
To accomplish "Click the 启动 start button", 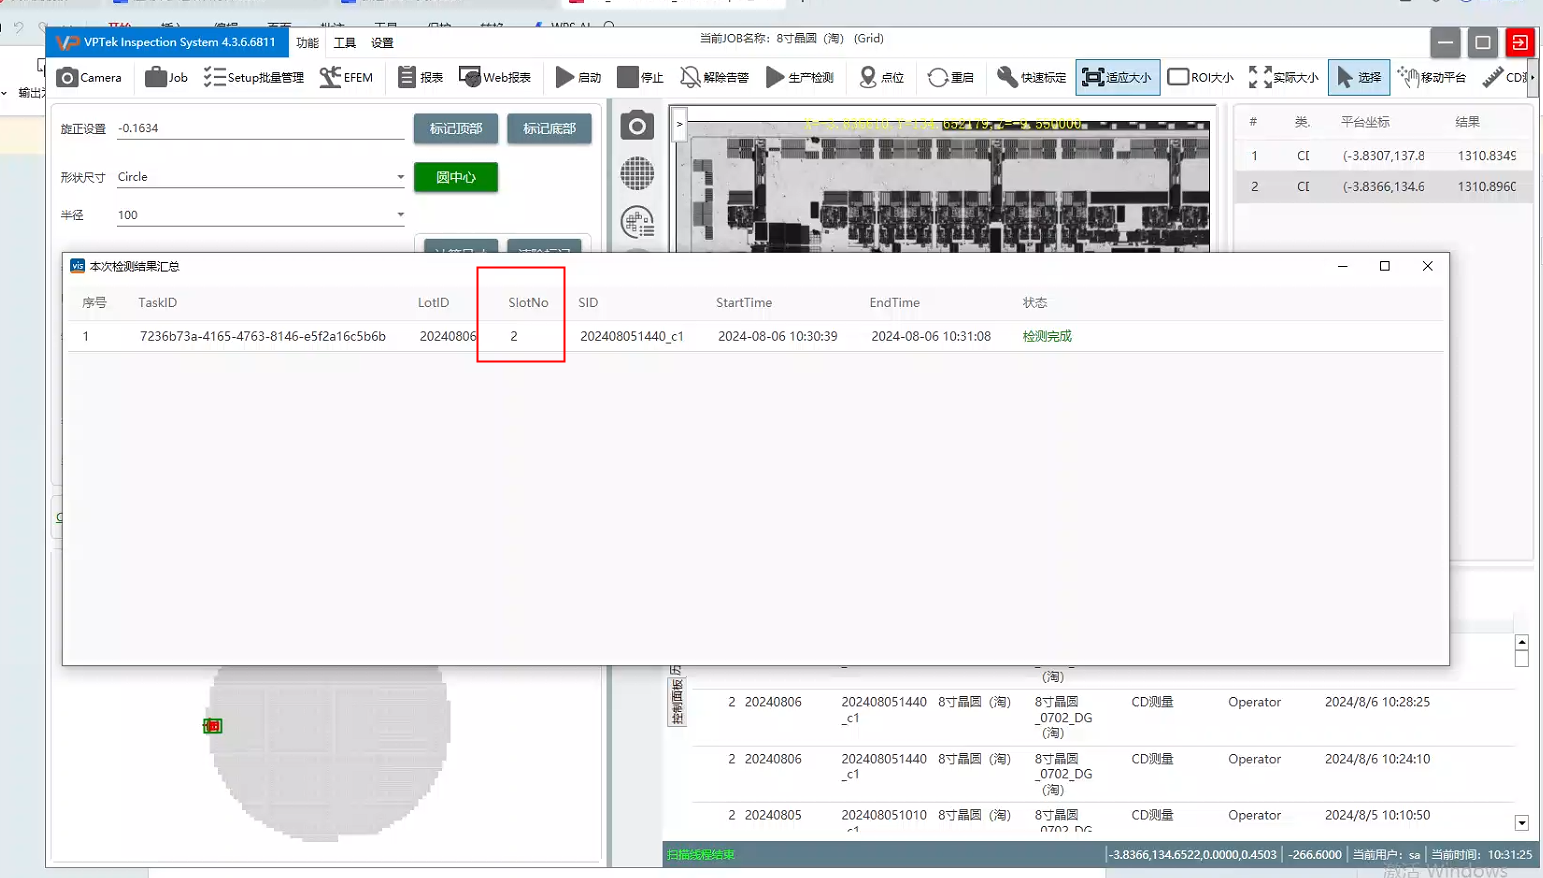I will tap(578, 77).
